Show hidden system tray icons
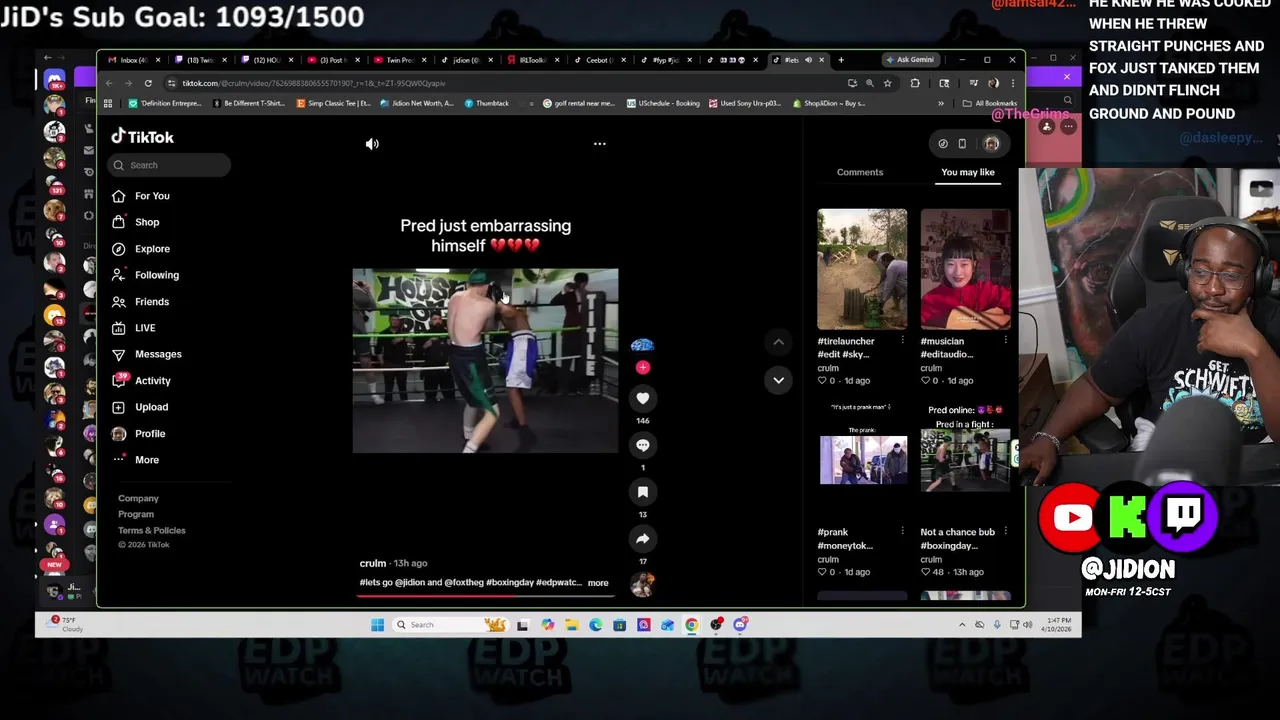The image size is (1280, 720). click(962, 625)
